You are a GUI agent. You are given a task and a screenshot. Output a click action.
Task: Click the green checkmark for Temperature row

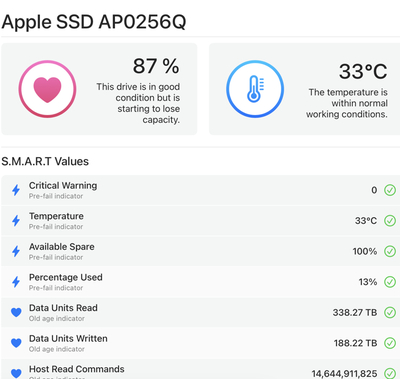[390, 221]
